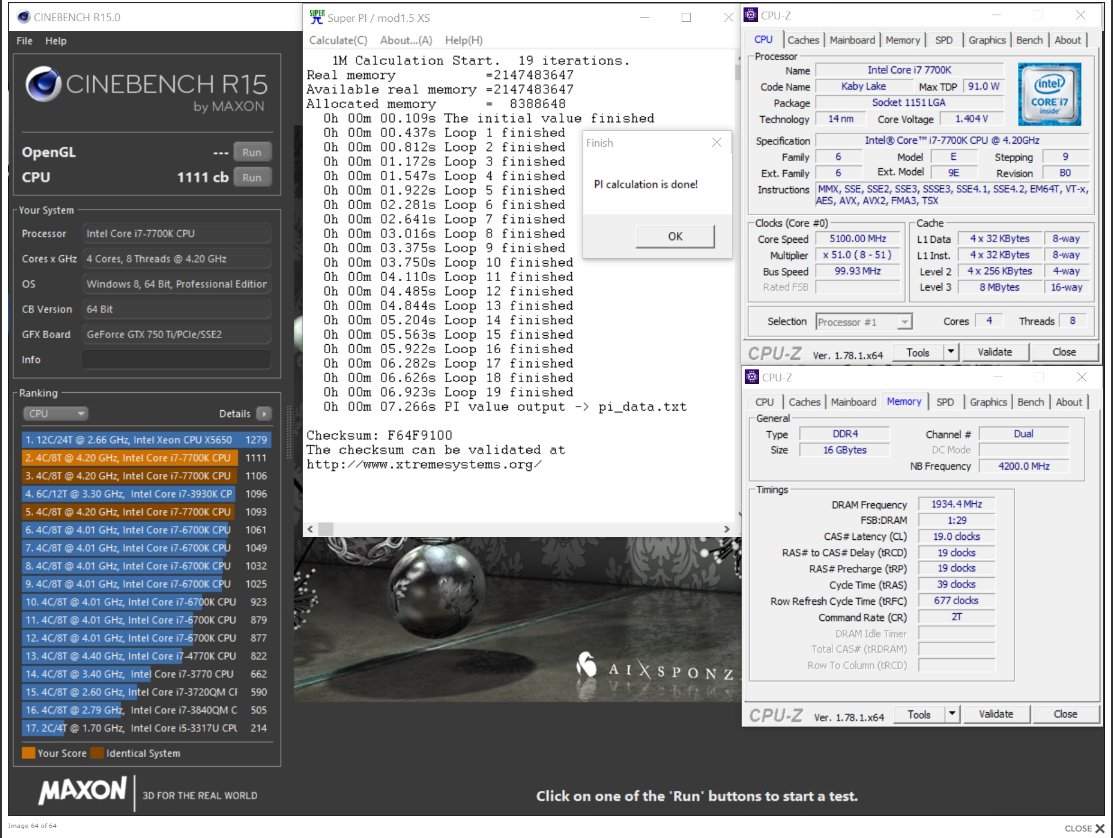Viewport: 1113px width, 838px height.
Task: Select ranking row 1 Xeon X5650
Action: tap(146, 440)
